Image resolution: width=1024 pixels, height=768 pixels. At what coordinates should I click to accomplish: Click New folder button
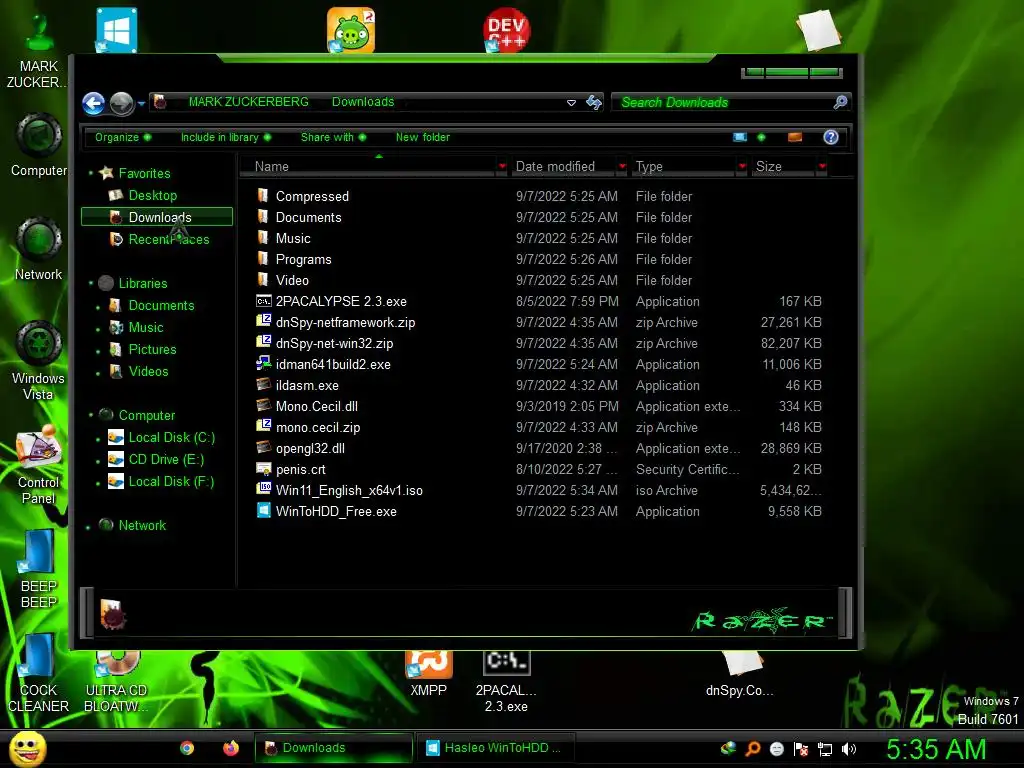[x=423, y=137]
